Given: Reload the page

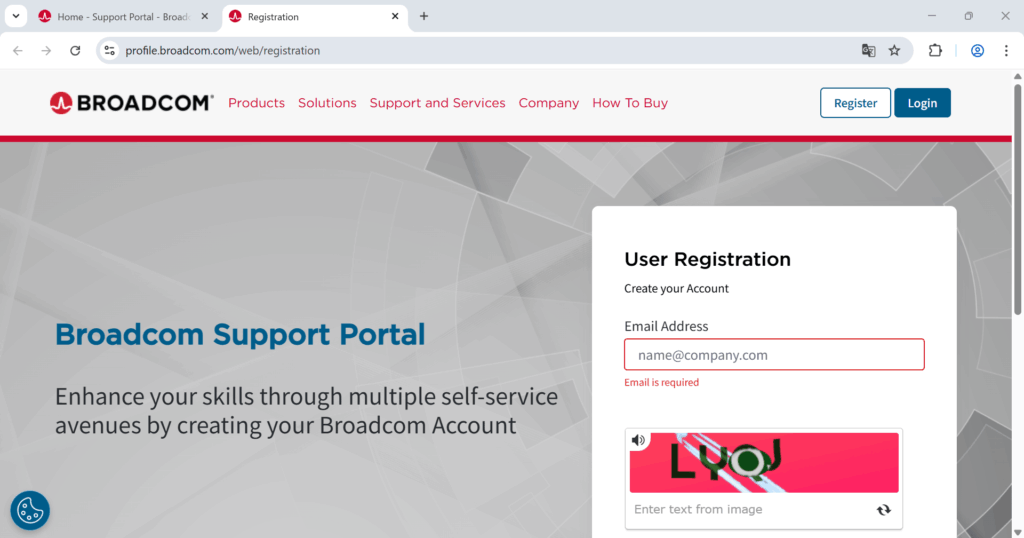Looking at the screenshot, I should pos(75,50).
